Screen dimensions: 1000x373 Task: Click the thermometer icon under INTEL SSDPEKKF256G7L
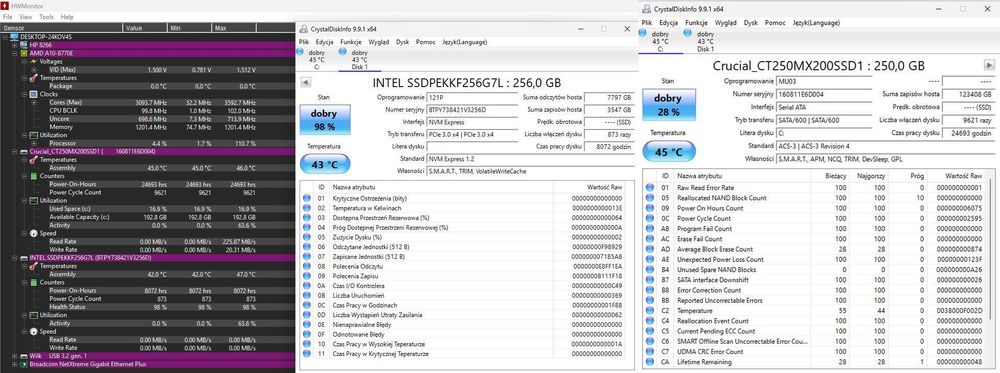pyautogui.click(x=34, y=266)
